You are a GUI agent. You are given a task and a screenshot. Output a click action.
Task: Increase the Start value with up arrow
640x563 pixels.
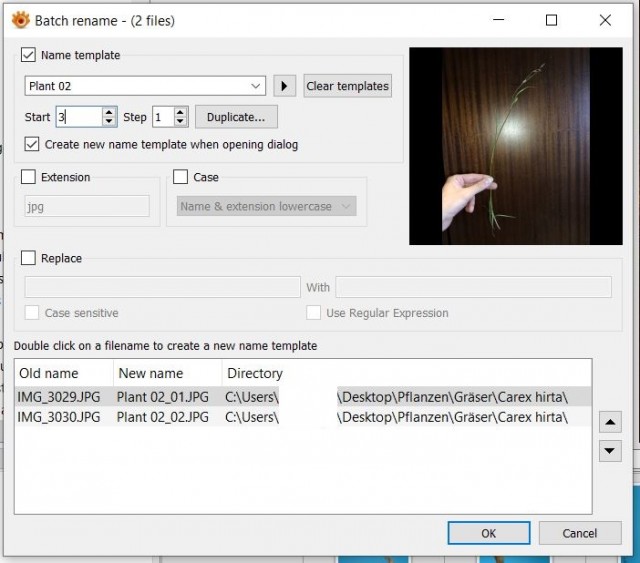click(109, 112)
